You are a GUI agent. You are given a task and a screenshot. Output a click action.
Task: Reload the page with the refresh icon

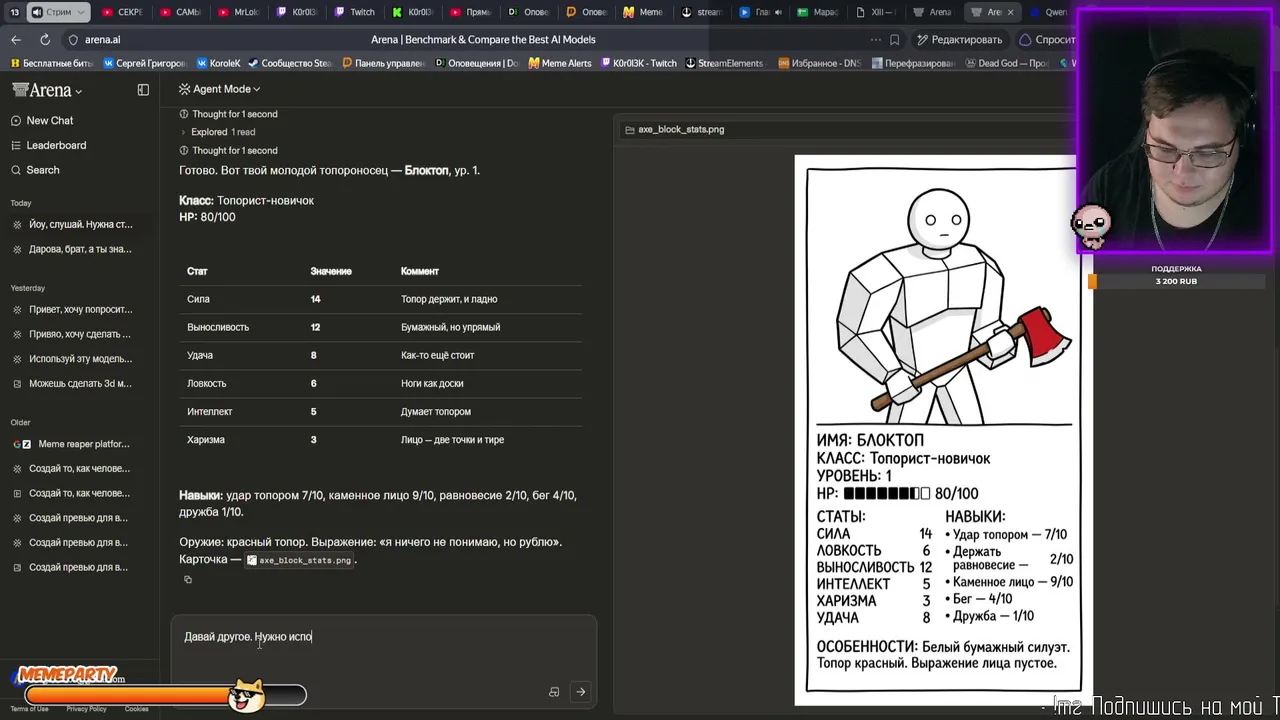tap(45, 39)
